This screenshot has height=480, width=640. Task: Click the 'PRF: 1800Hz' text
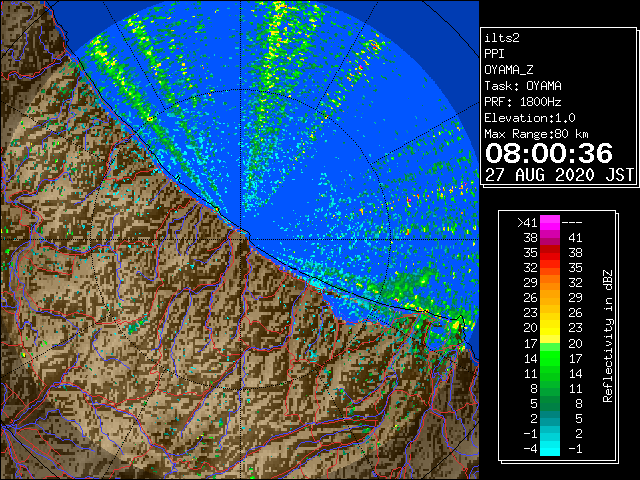coord(523,102)
